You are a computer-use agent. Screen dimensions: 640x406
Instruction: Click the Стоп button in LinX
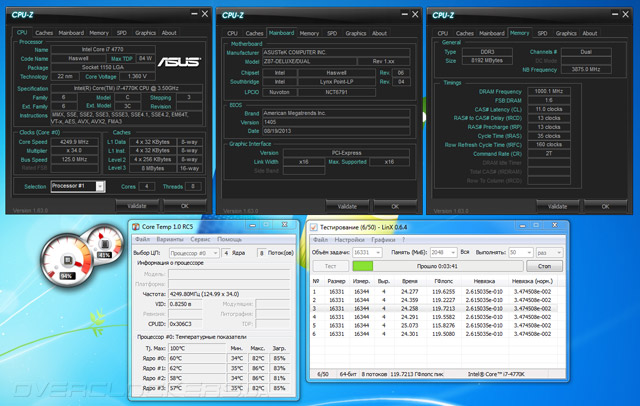pyautogui.click(x=544, y=266)
